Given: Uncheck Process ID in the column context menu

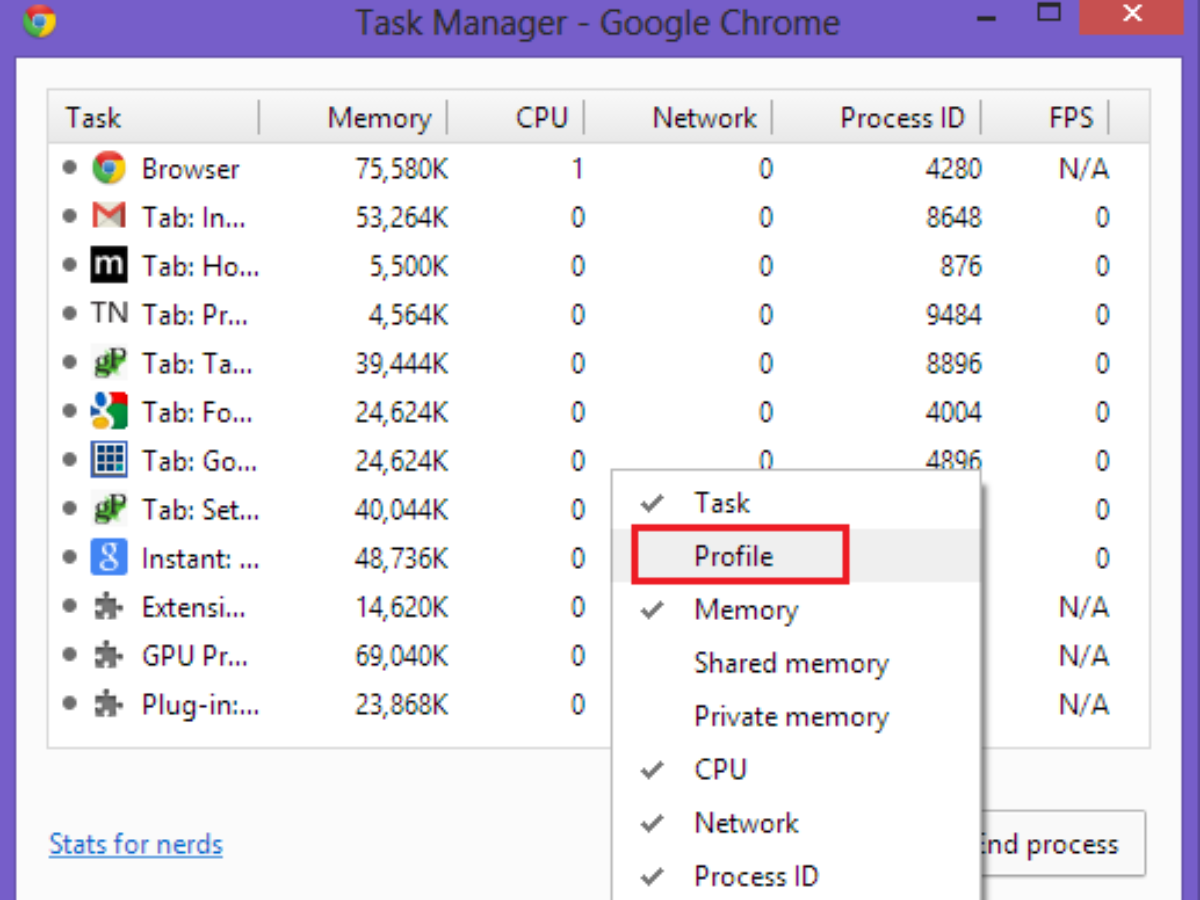Looking at the screenshot, I should click(x=796, y=877).
